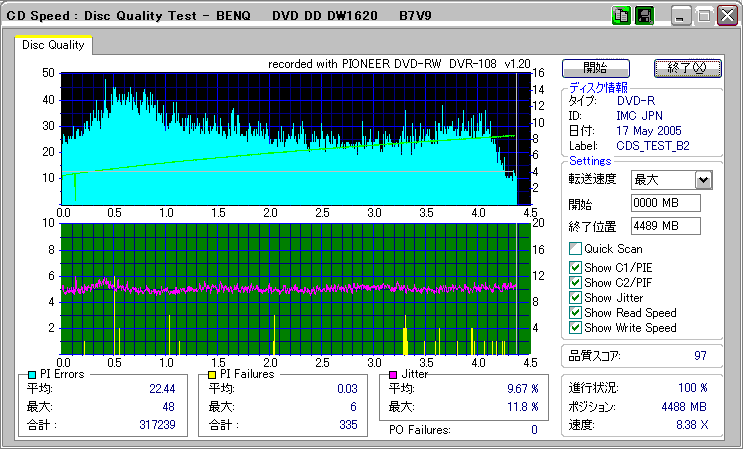Click the 終了位置 end position field
Screen dimensions: 743x449
[665, 226]
